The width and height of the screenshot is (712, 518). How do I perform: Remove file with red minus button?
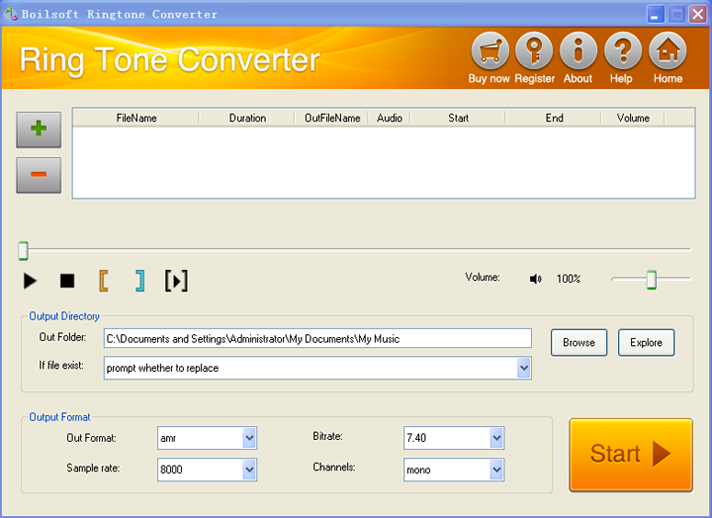(39, 175)
